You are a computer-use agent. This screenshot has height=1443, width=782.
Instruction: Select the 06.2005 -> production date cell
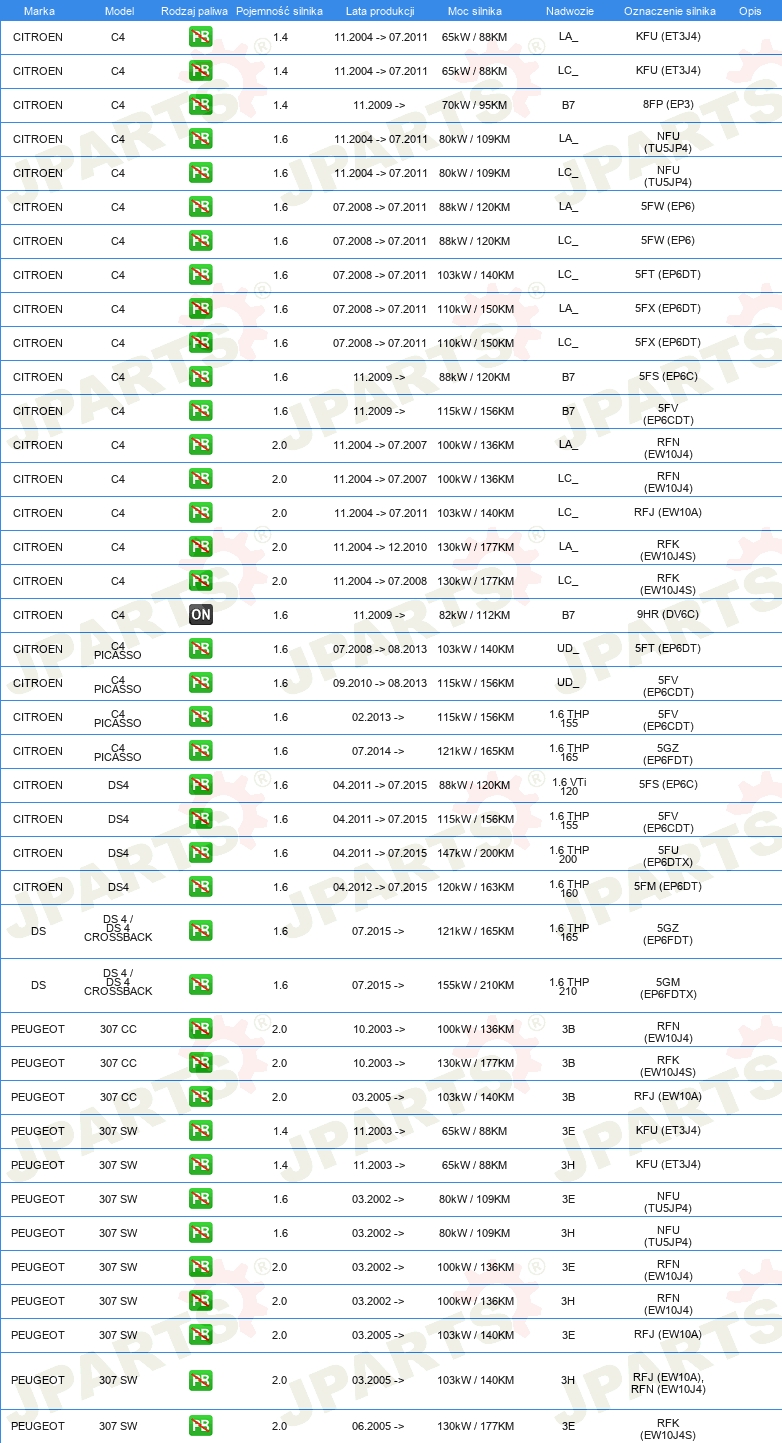click(x=379, y=1427)
